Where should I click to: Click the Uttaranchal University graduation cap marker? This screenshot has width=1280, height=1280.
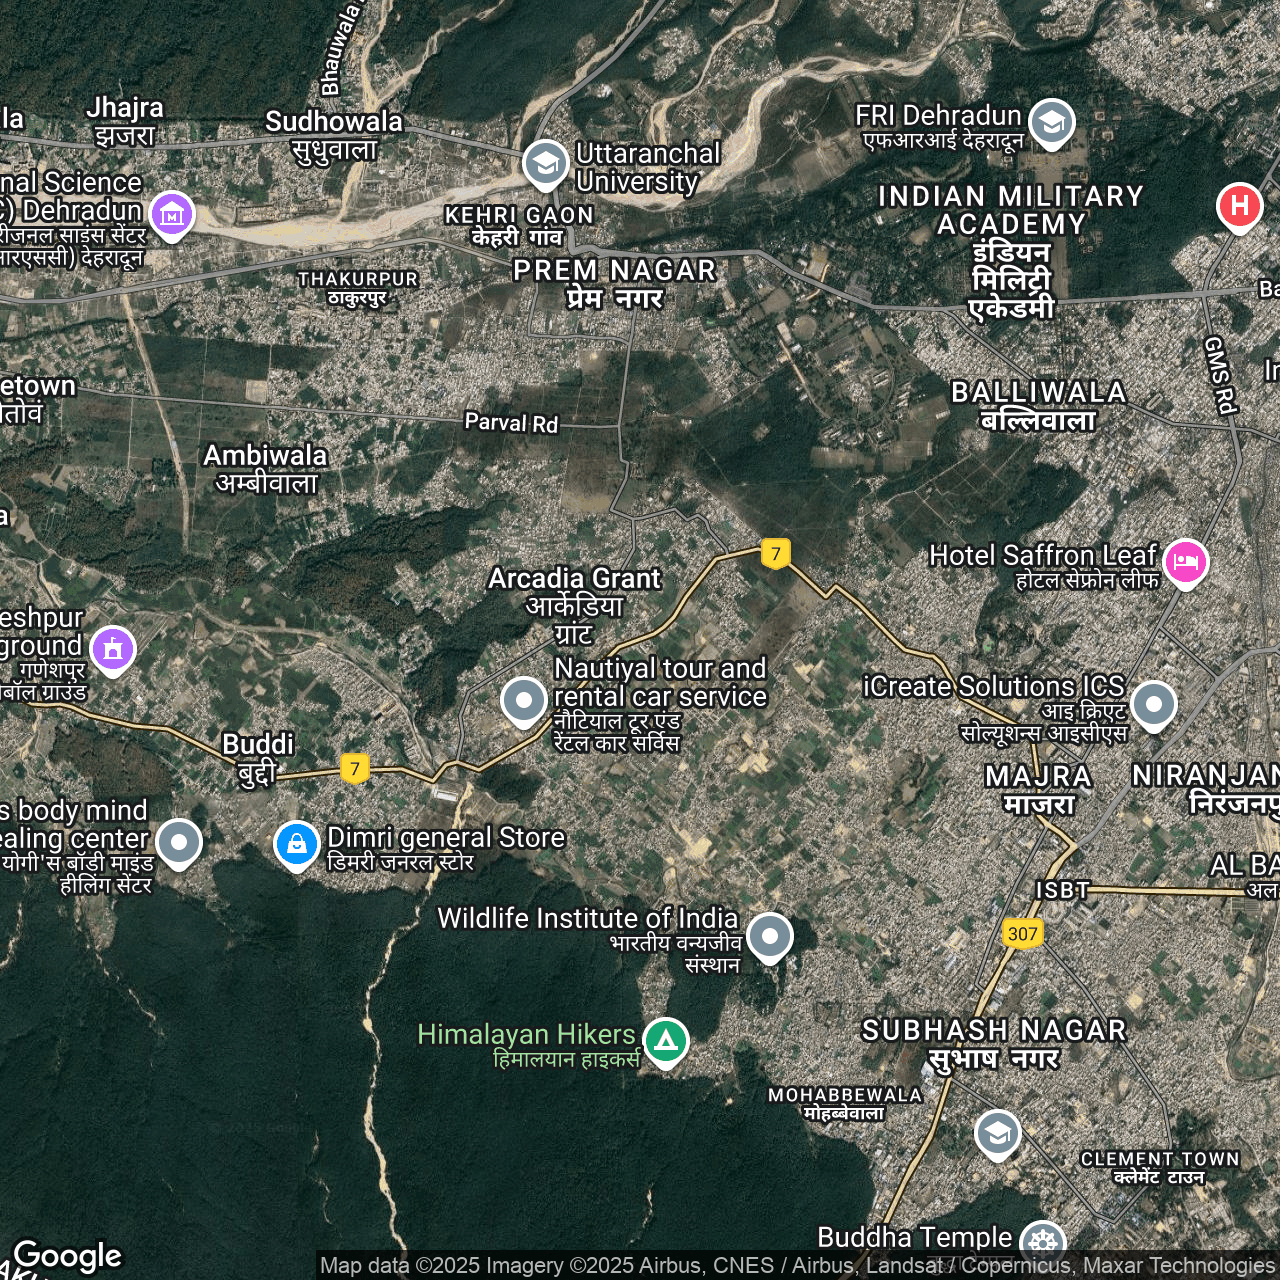(545, 164)
